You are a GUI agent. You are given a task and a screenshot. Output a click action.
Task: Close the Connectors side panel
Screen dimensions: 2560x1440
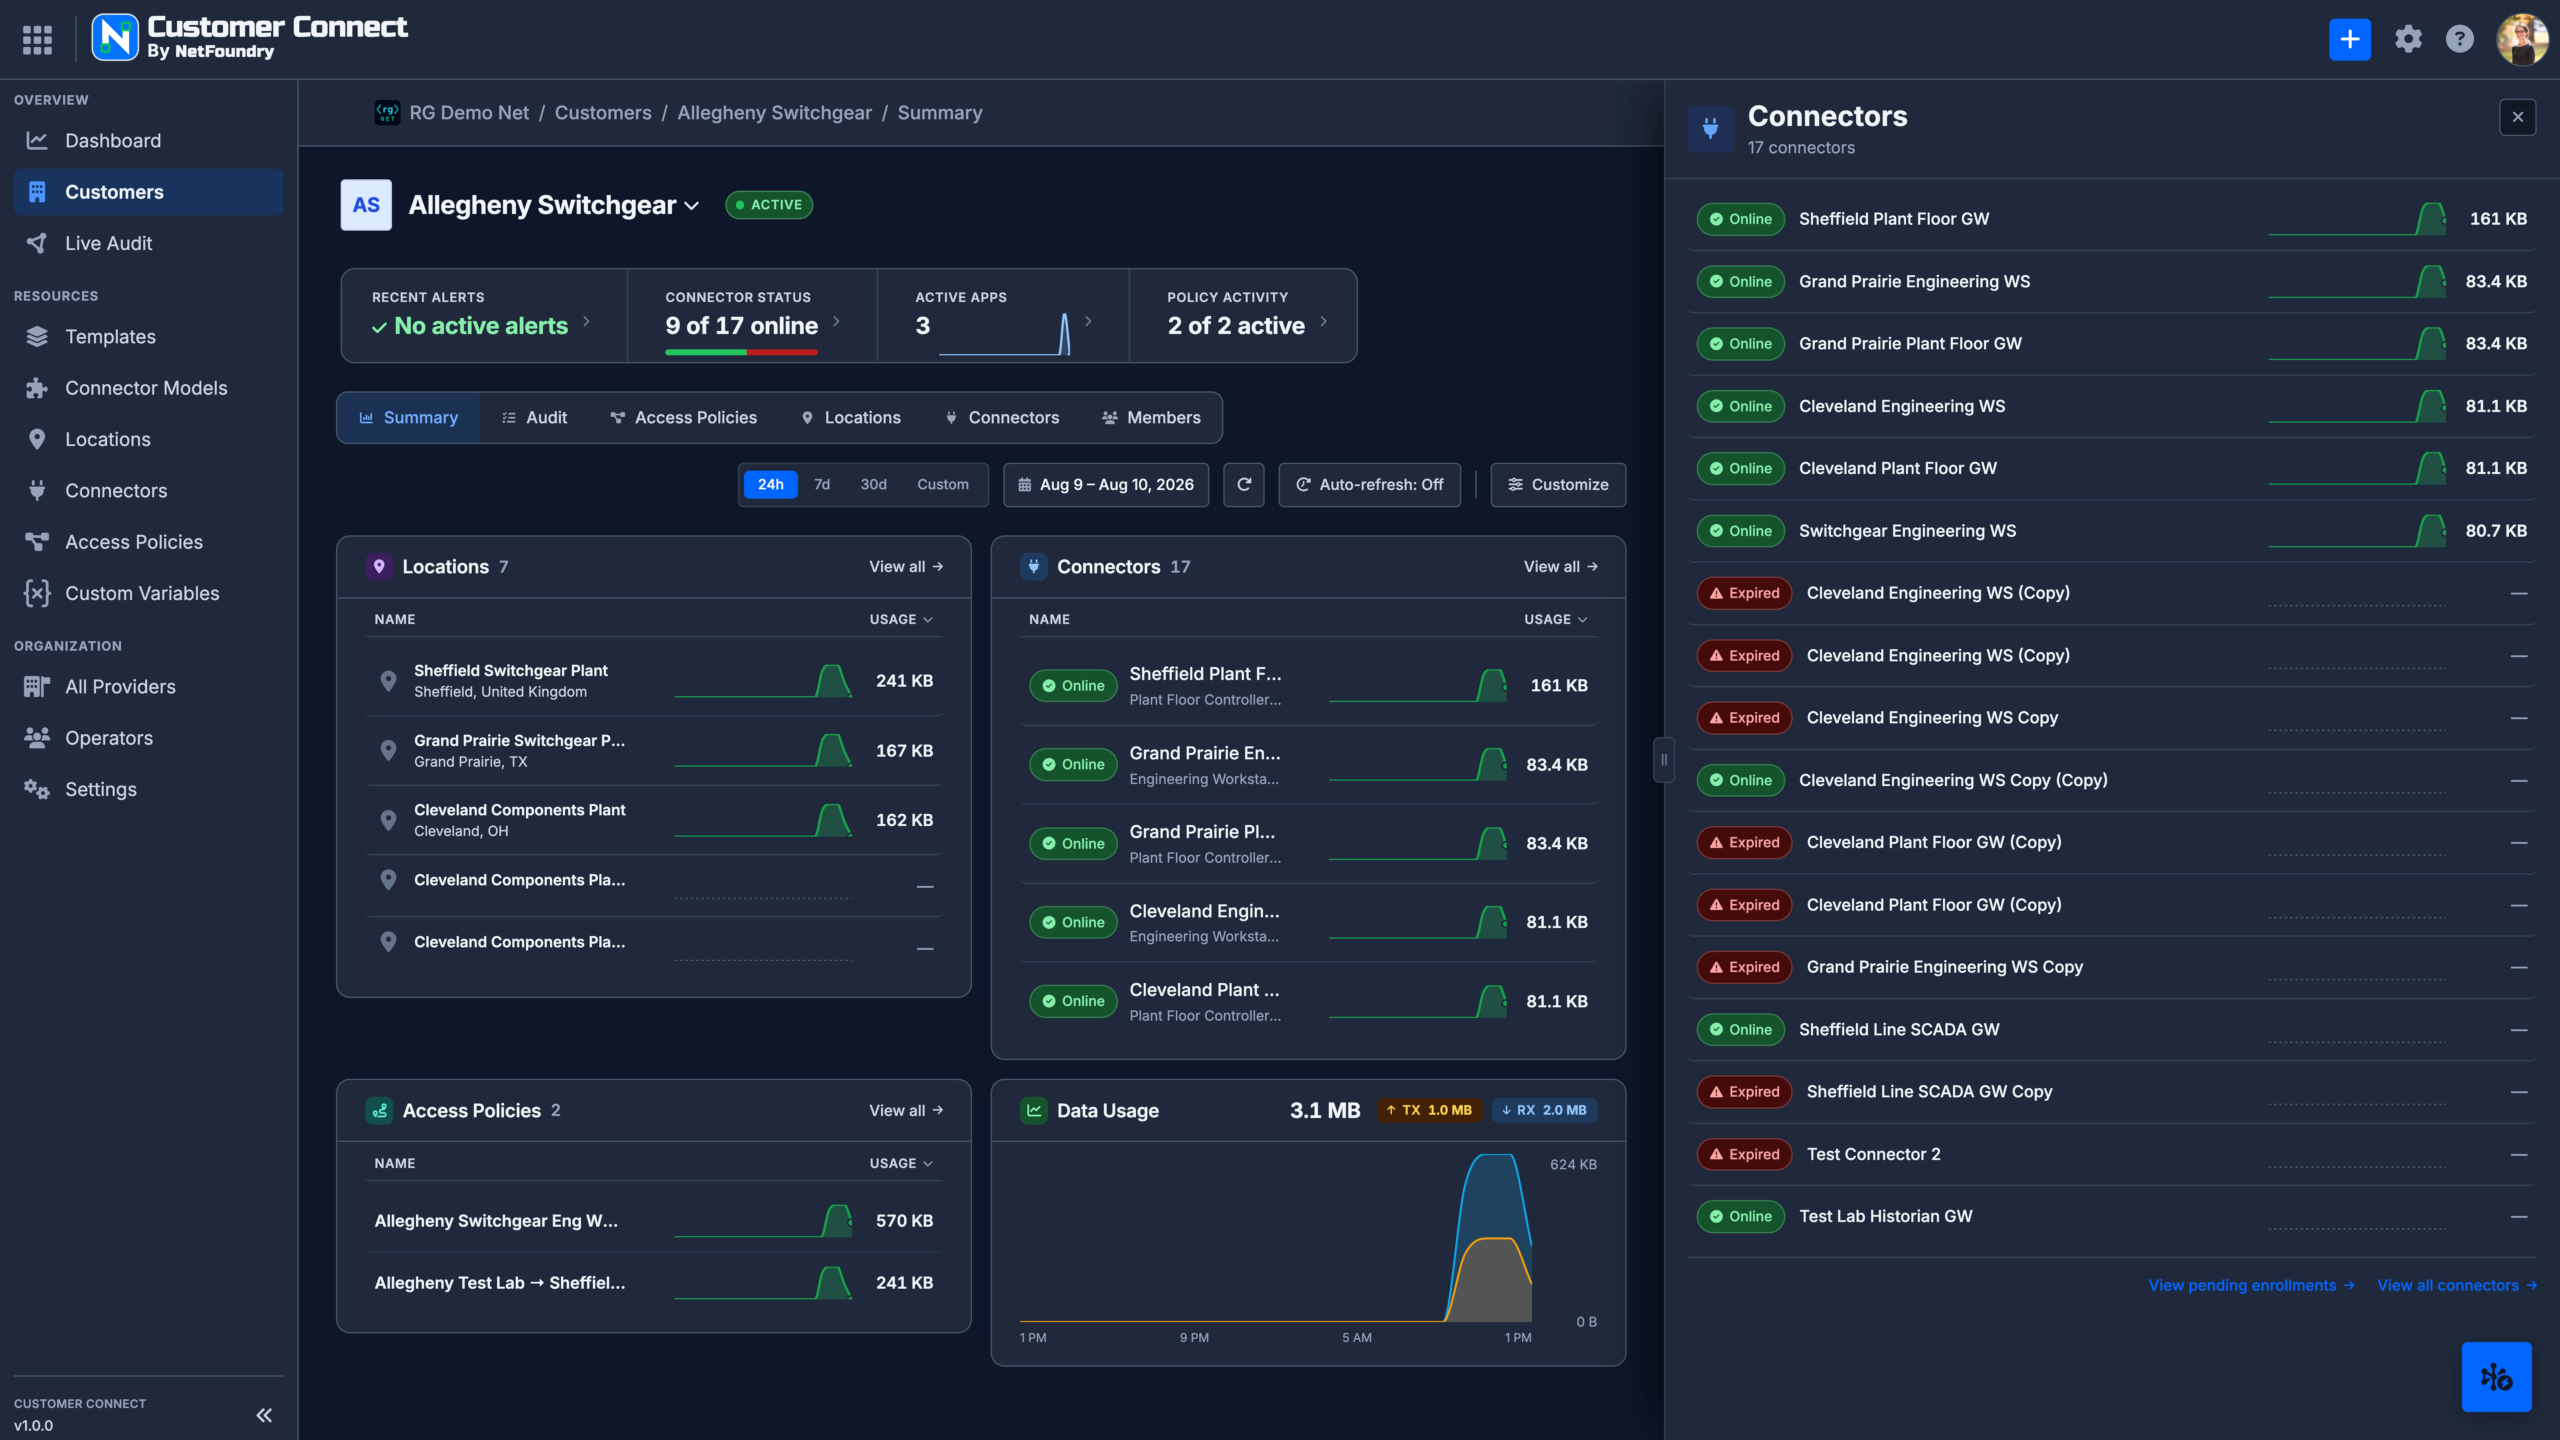point(2518,117)
